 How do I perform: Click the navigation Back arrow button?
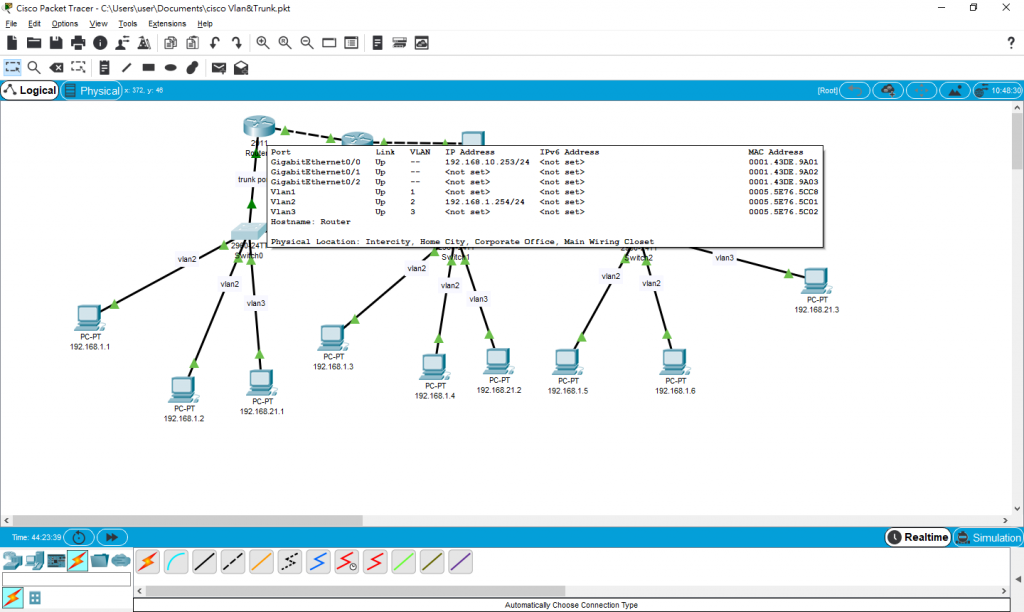pyautogui.click(x=855, y=90)
